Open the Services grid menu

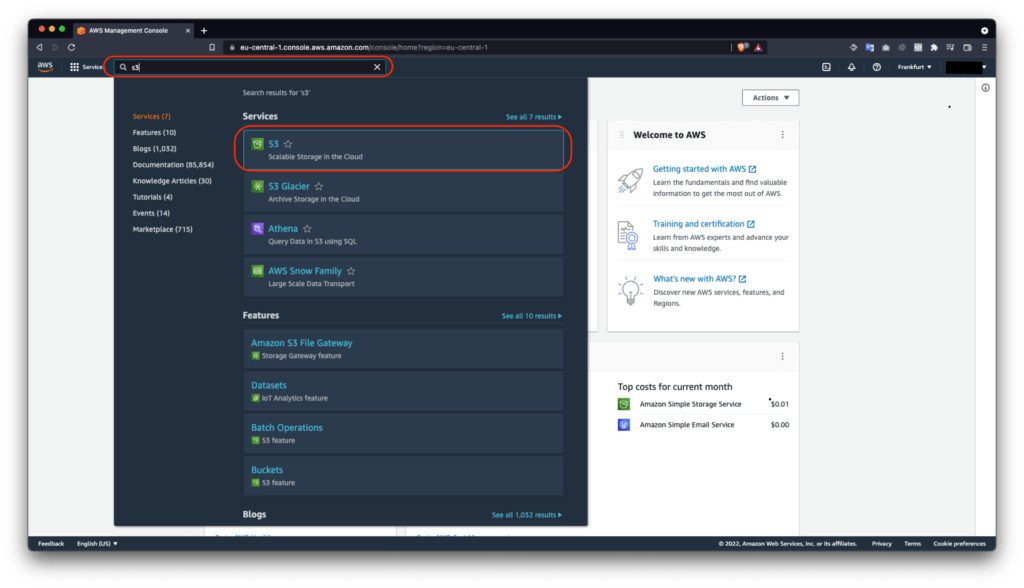pos(77,66)
